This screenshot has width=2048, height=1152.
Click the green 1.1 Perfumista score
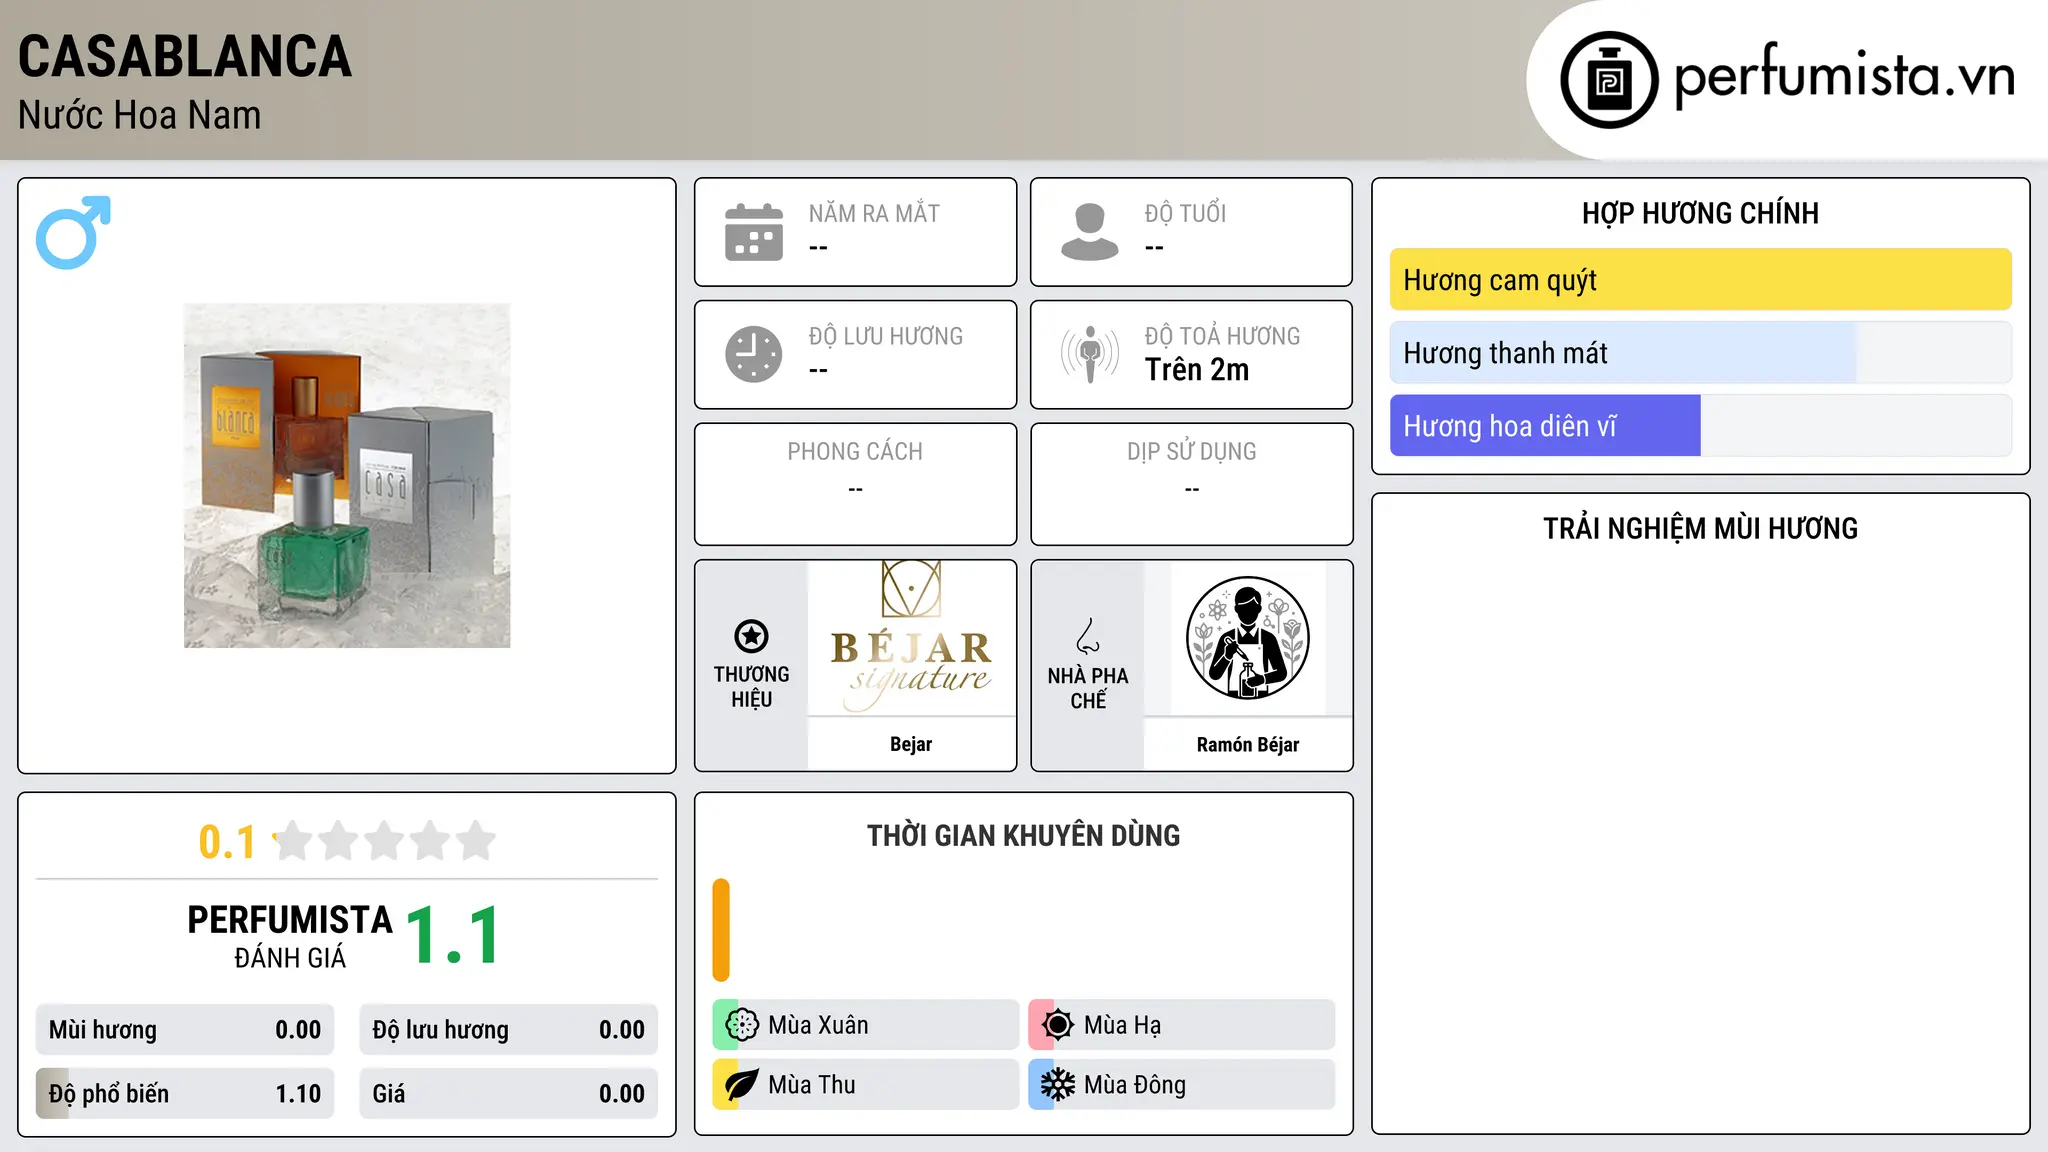(453, 935)
